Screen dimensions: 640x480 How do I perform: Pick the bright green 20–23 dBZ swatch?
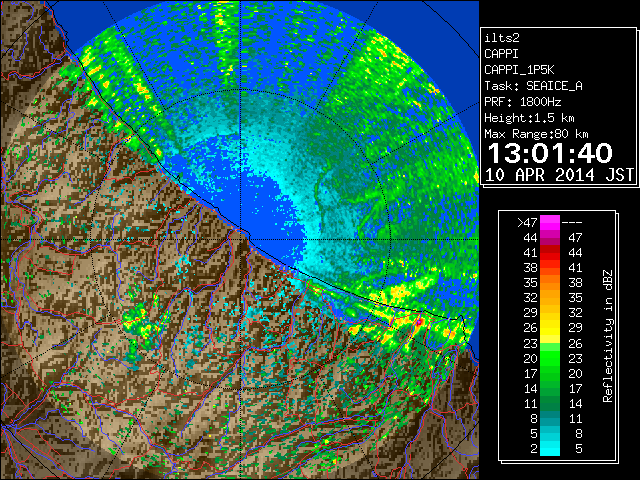point(550,358)
